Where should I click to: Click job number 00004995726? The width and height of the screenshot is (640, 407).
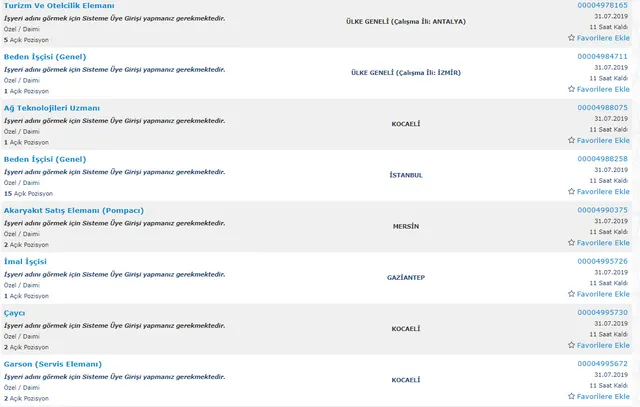point(602,261)
